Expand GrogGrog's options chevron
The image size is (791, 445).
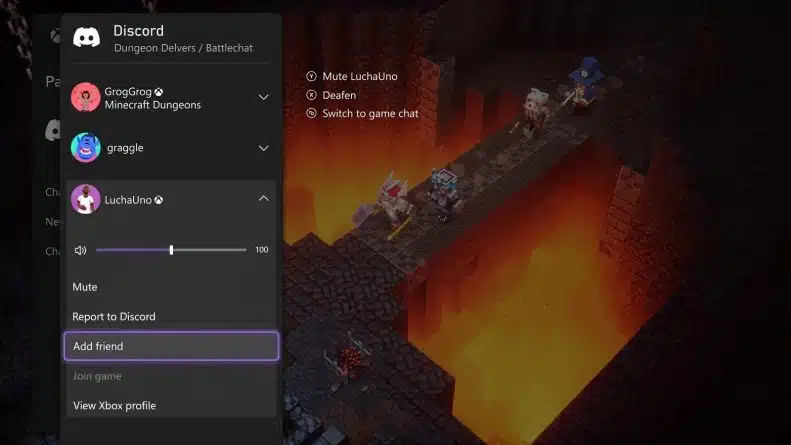[x=264, y=97]
